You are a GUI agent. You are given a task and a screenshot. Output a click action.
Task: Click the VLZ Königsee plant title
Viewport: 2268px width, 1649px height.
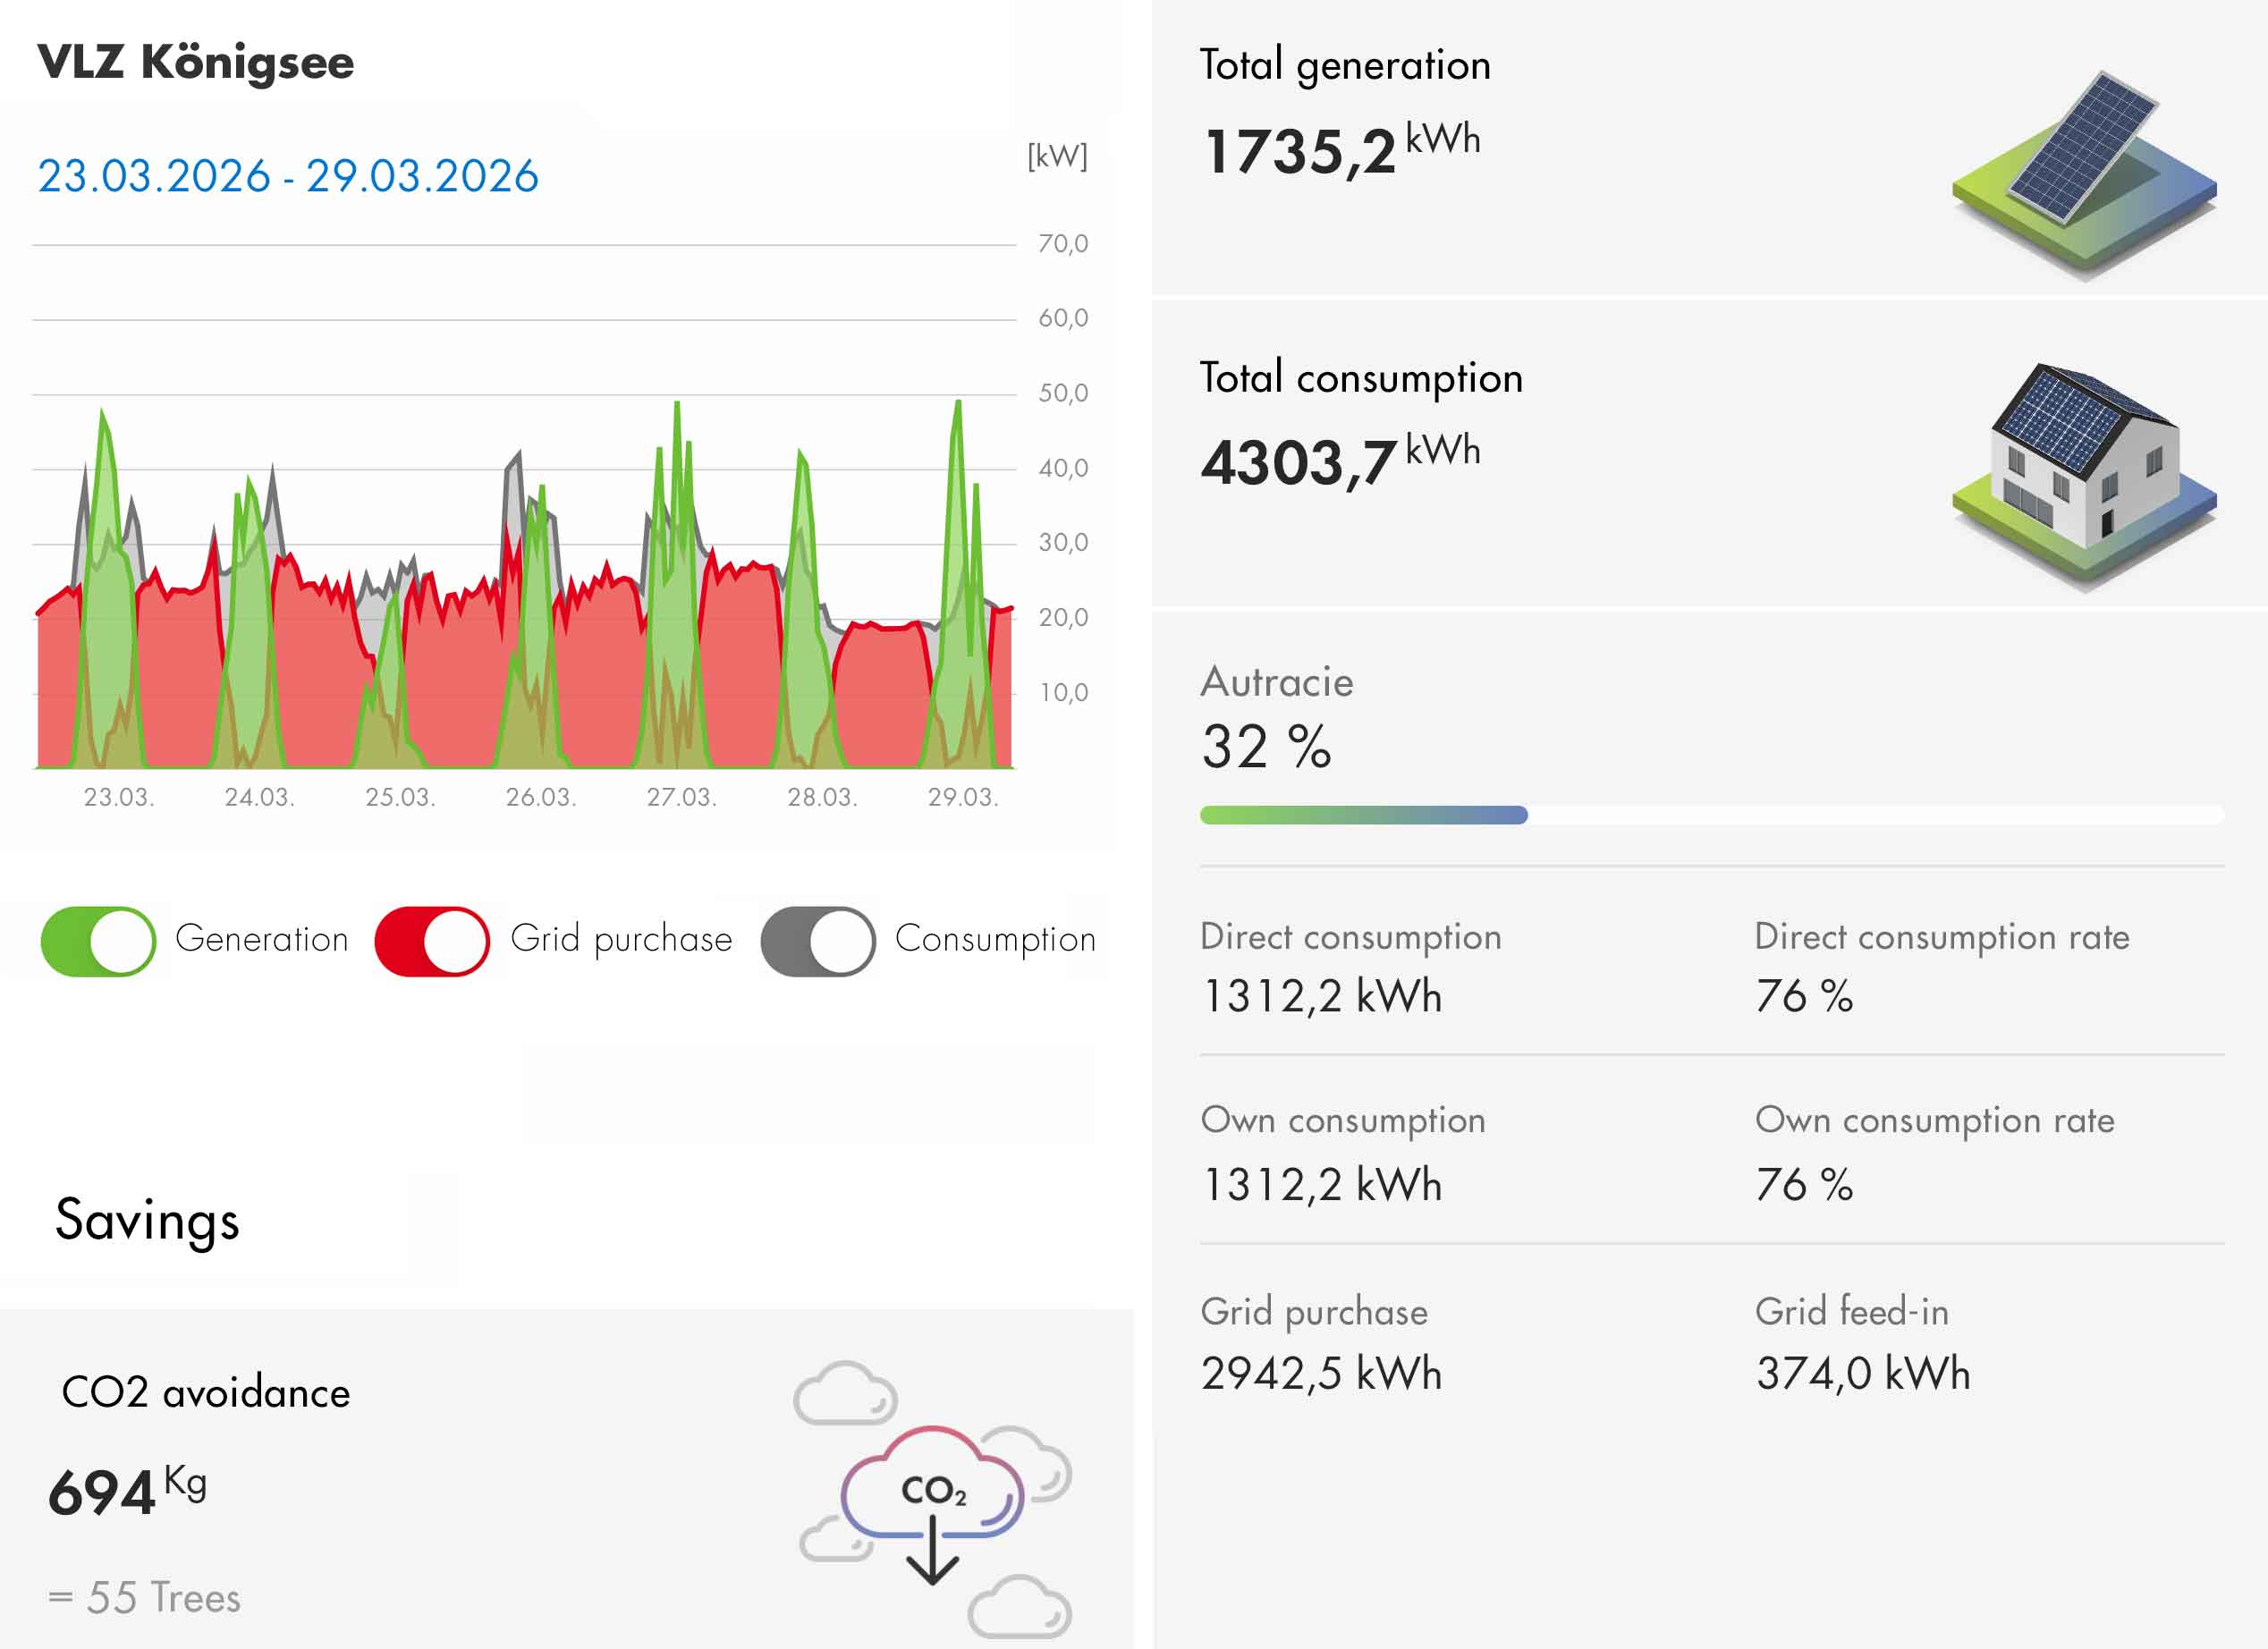click(x=196, y=62)
